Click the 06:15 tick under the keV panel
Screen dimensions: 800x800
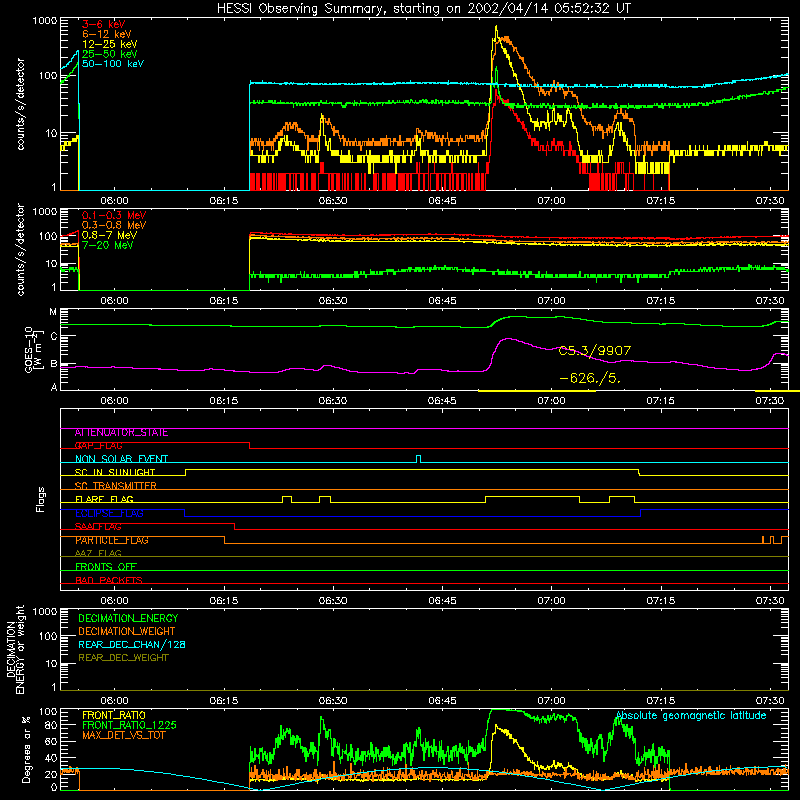(x=223, y=201)
